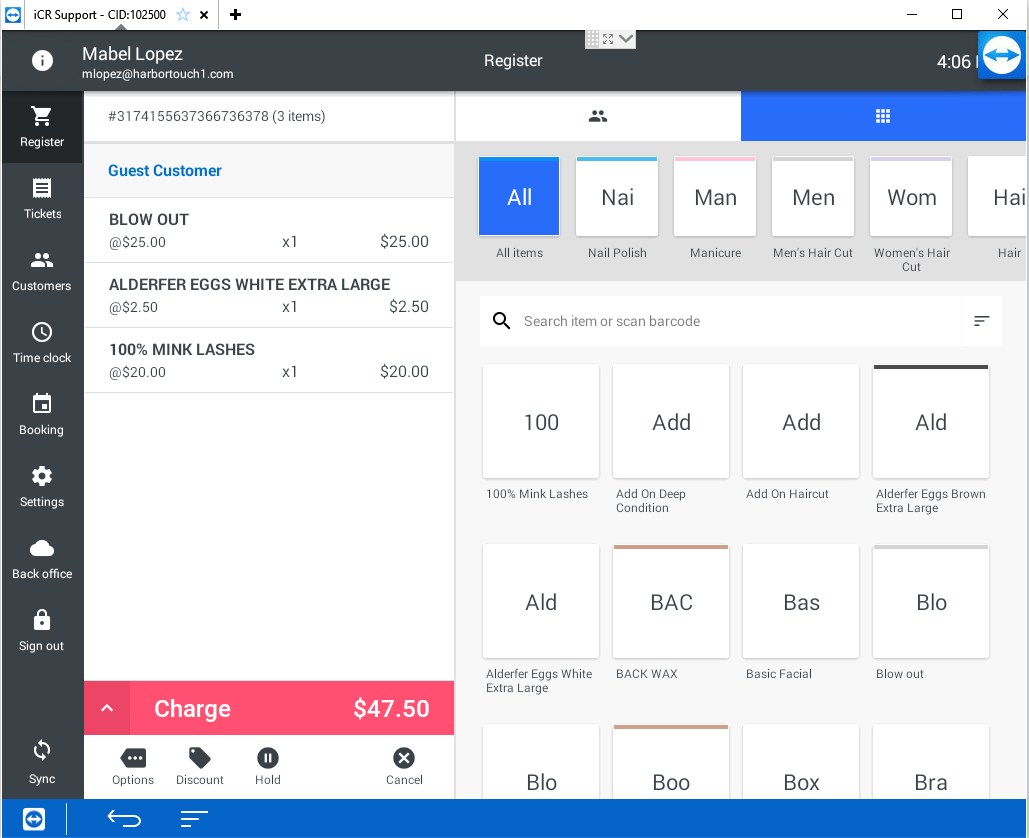This screenshot has width=1029, height=838.
Task: Open Settings from the sidebar
Action: tap(42, 487)
